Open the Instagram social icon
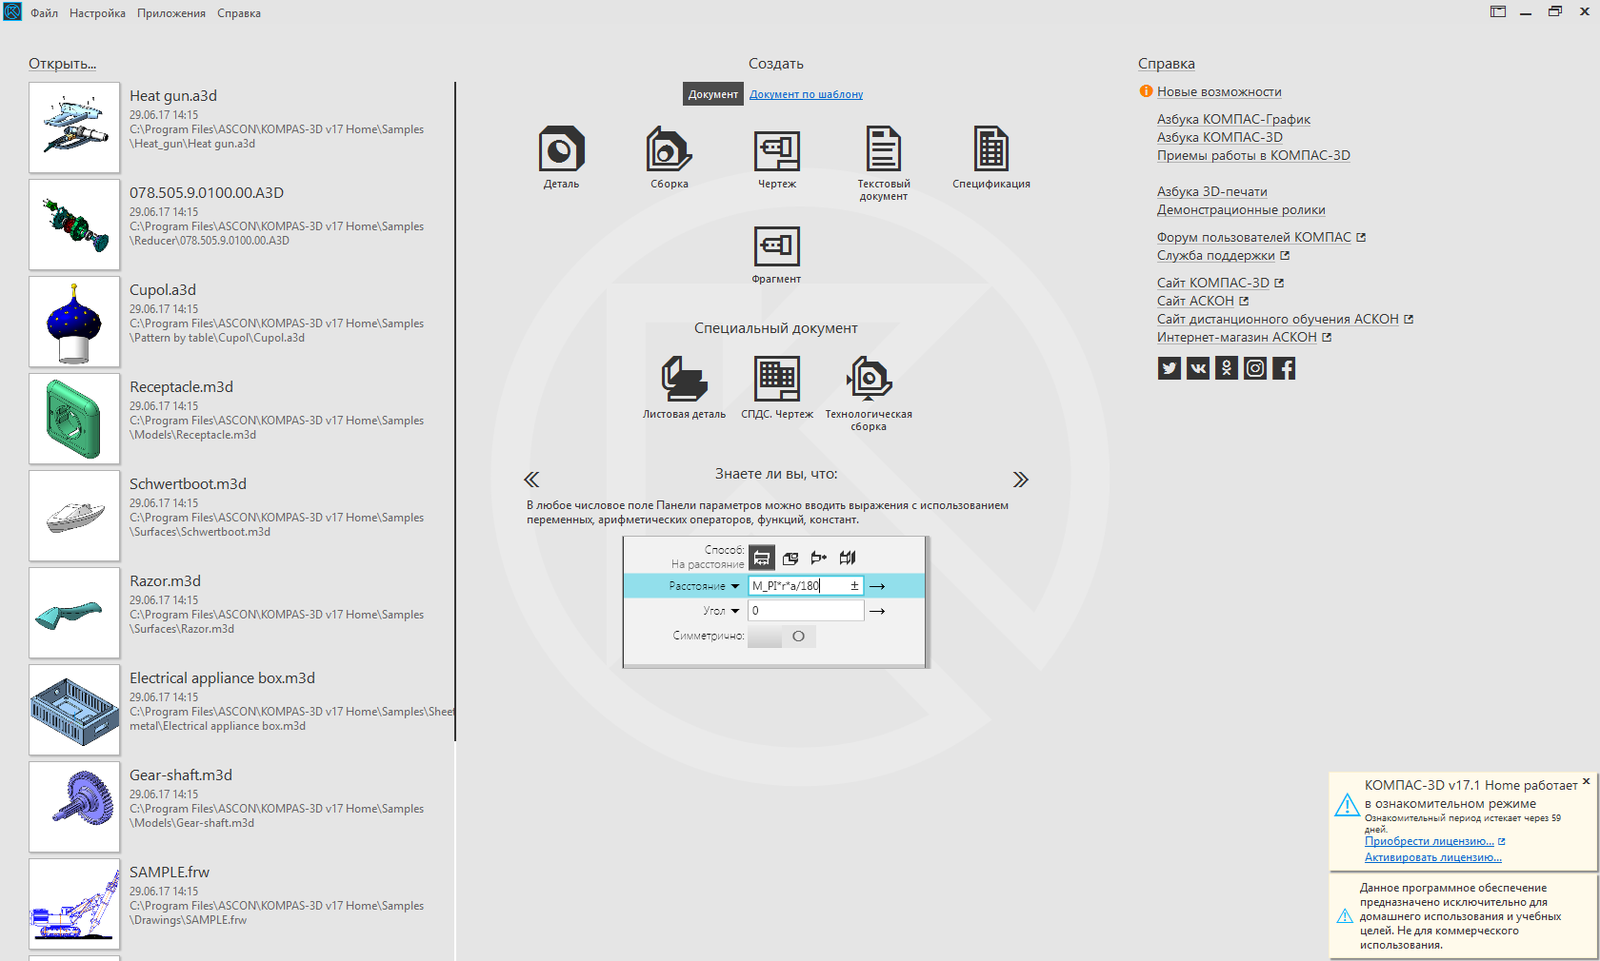 click(1256, 368)
